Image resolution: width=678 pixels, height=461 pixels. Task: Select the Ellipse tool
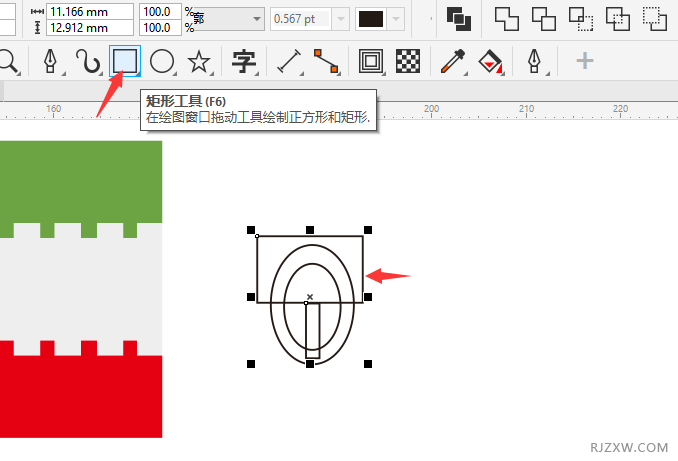click(162, 61)
